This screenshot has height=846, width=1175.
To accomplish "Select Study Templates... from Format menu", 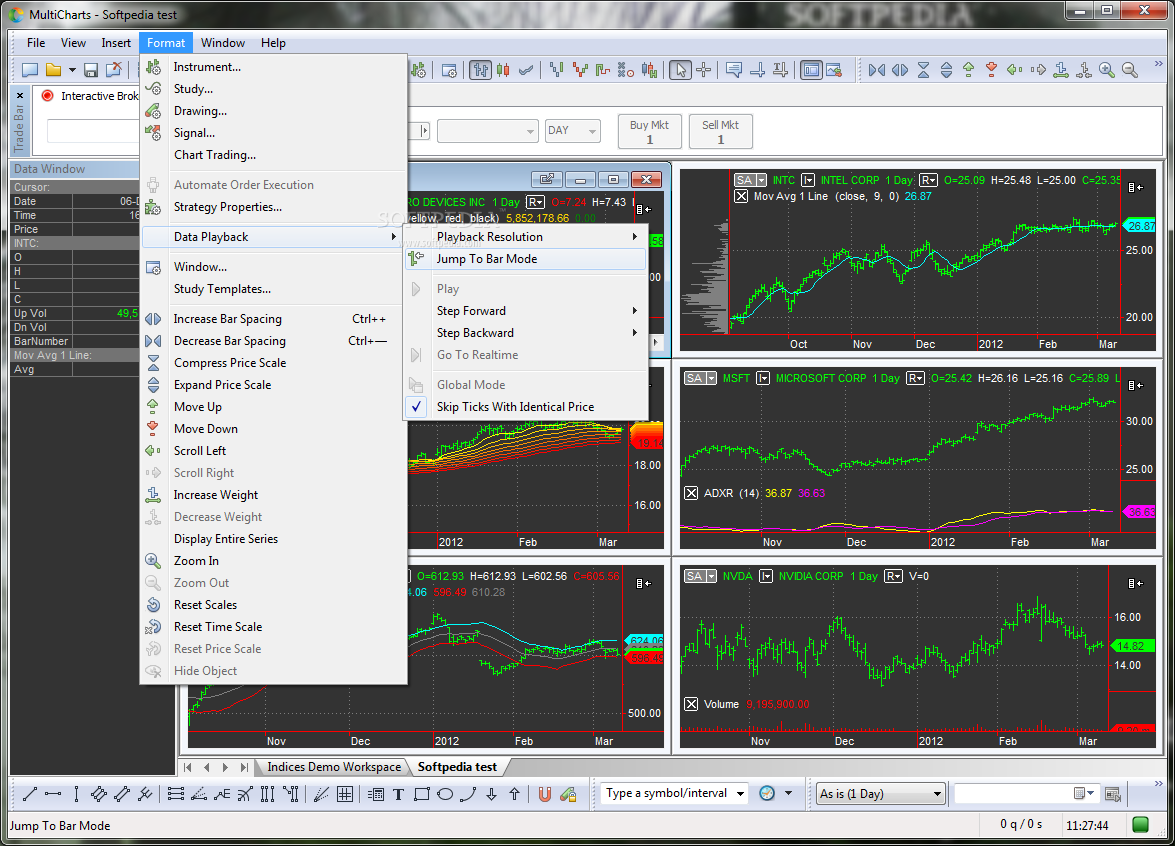I will pyautogui.click(x=274, y=289).
